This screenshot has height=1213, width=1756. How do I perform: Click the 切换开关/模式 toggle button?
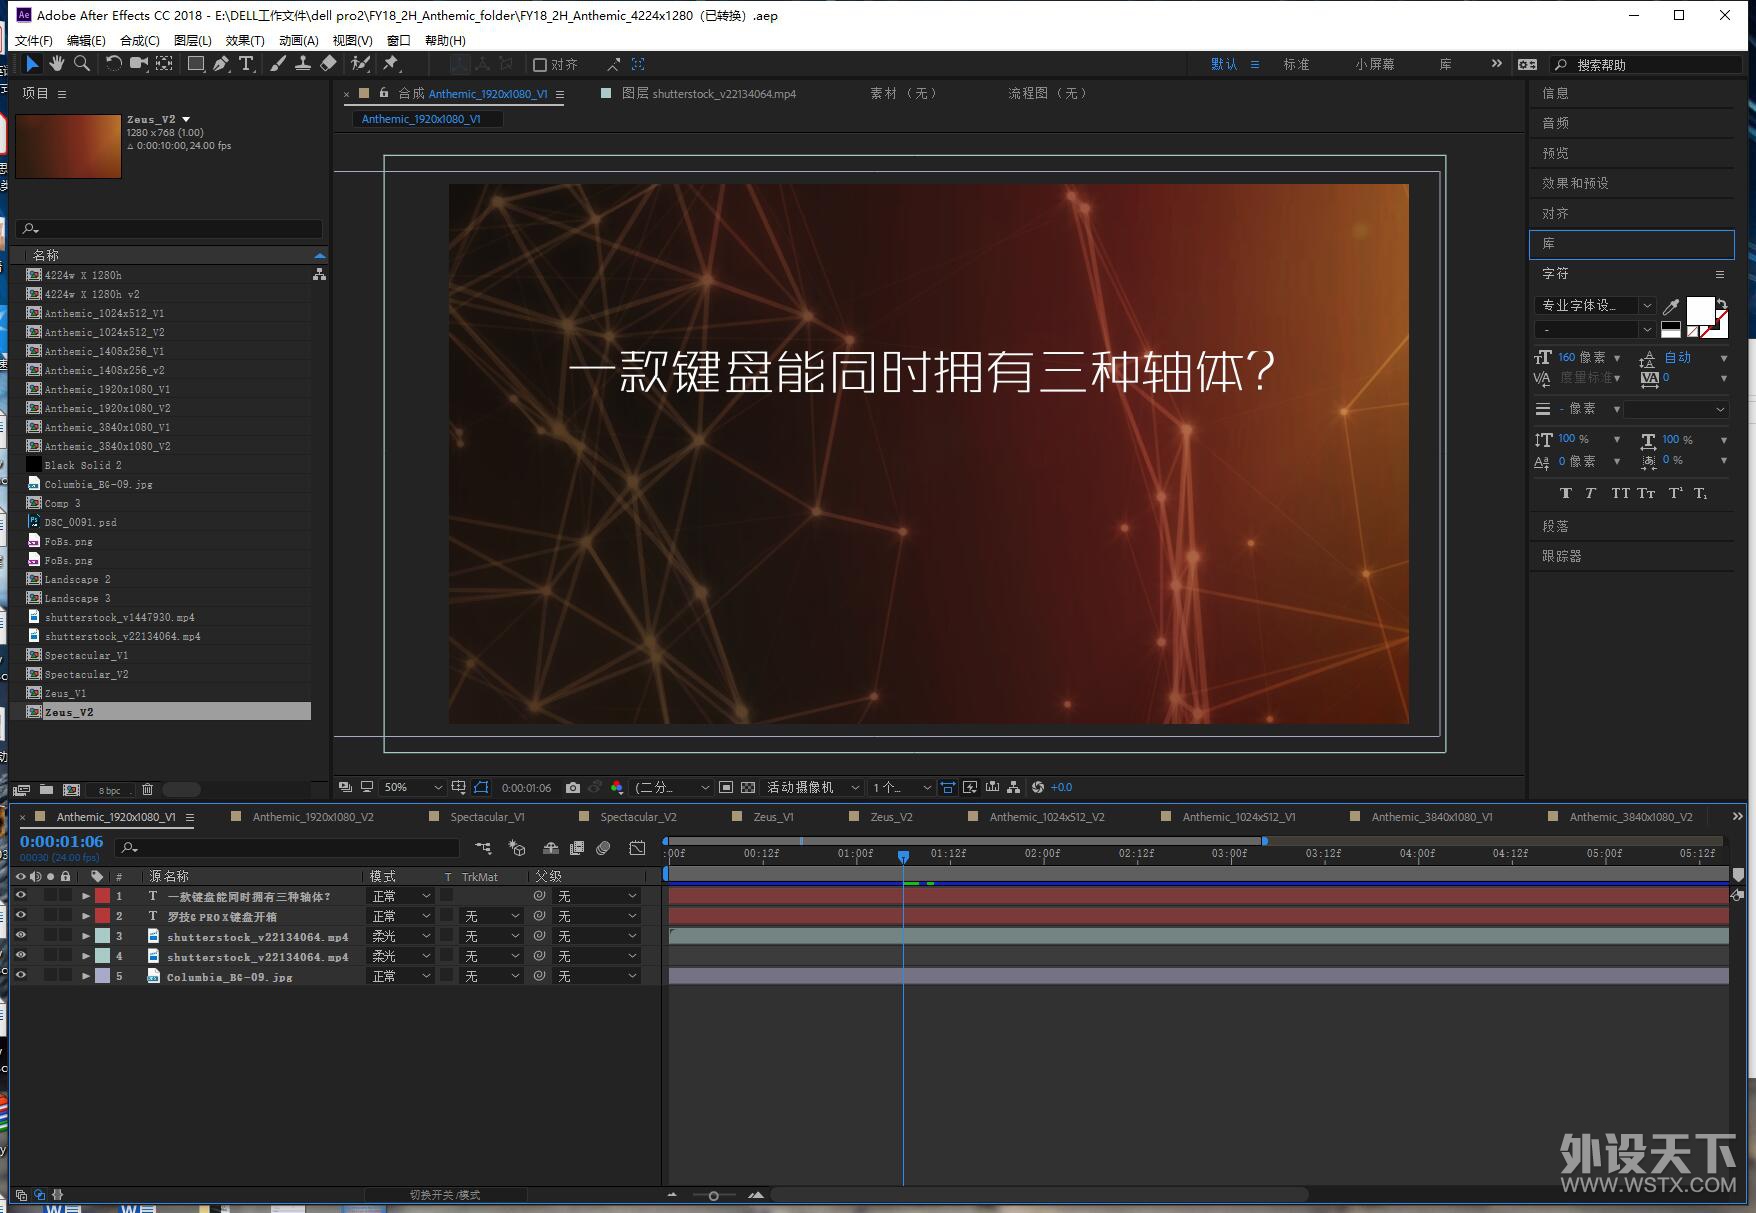[x=445, y=1195]
